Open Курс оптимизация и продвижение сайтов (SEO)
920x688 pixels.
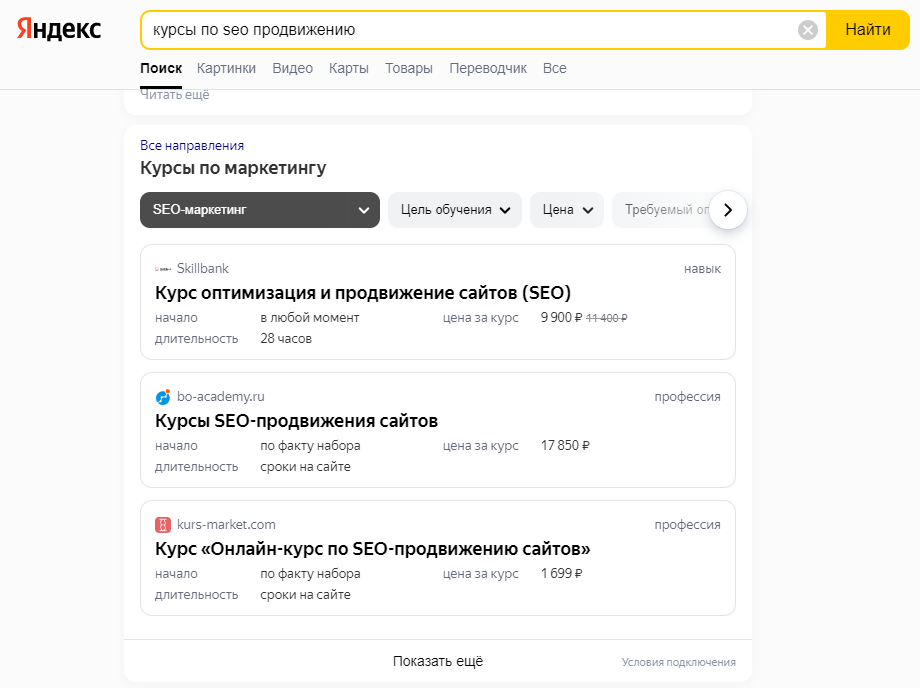[363, 293]
